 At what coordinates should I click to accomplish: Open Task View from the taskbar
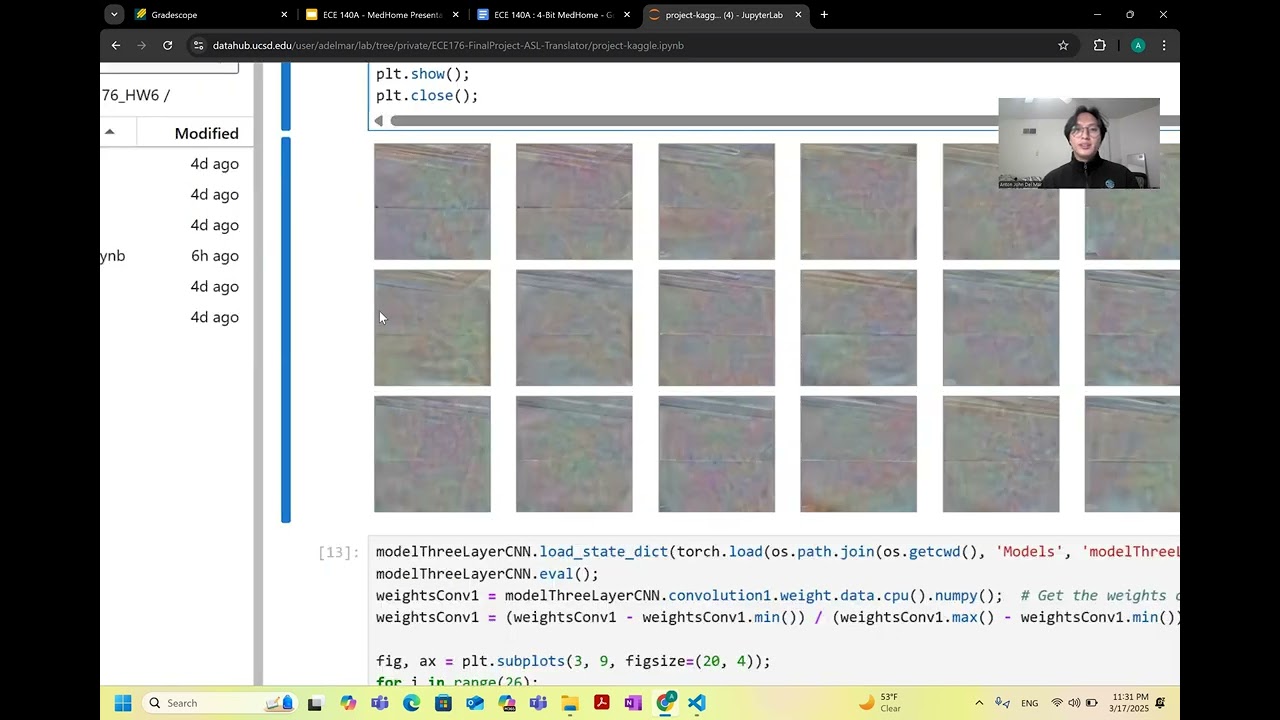click(315, 703)
